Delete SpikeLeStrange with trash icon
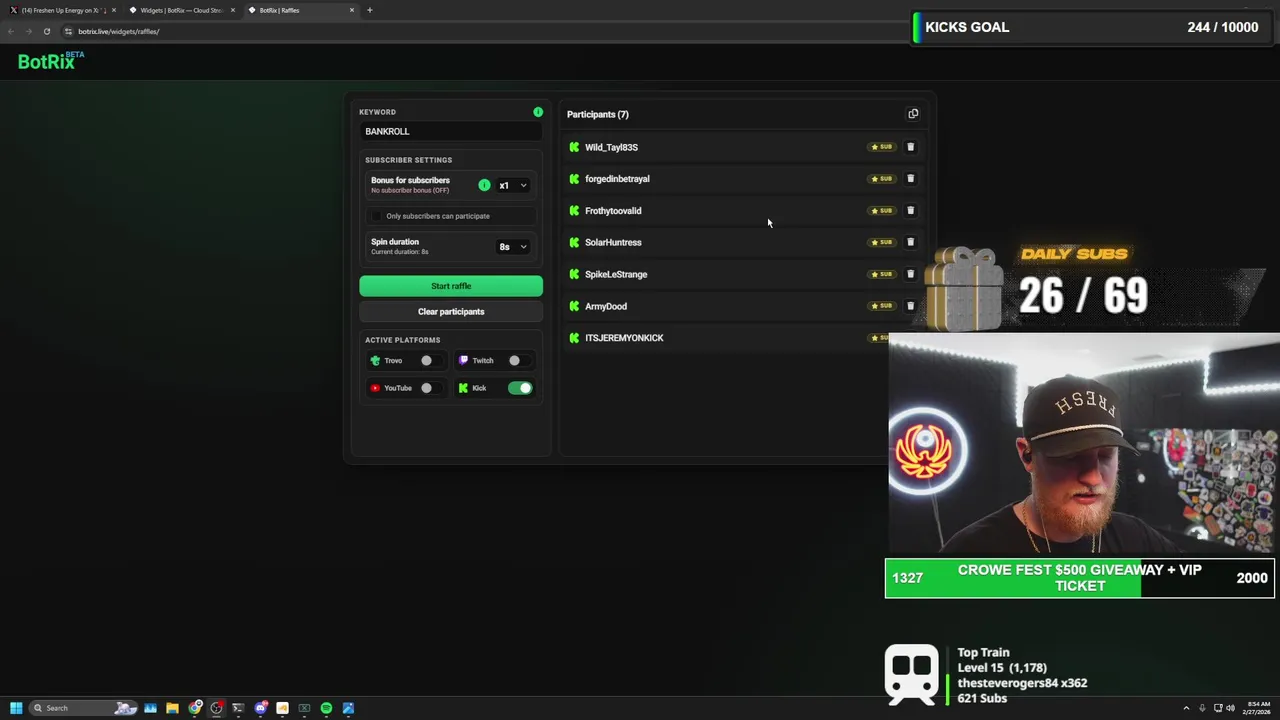The height and width of the screenshot is (720, 1280). (x=910, y=274)
